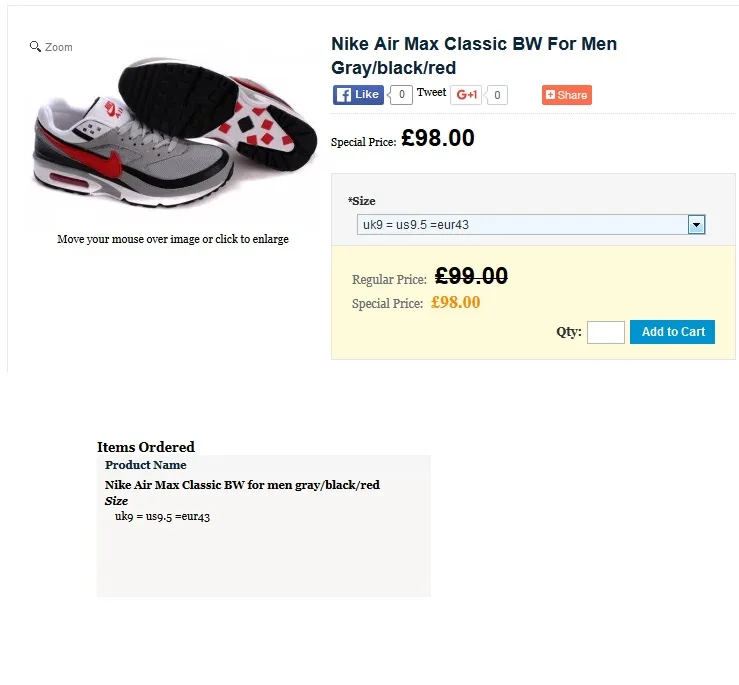739x685 pixels.
Task: Click the Zoom magnifier icon
Action: point(35,46)
